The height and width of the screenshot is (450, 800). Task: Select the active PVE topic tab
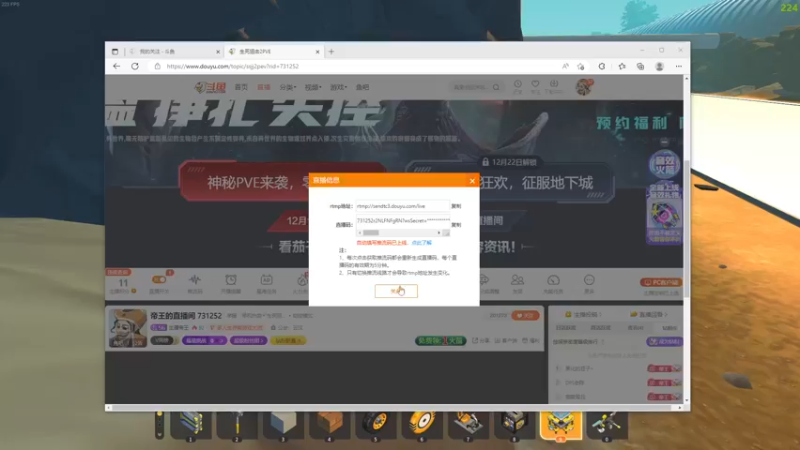[x=273, y=52]
